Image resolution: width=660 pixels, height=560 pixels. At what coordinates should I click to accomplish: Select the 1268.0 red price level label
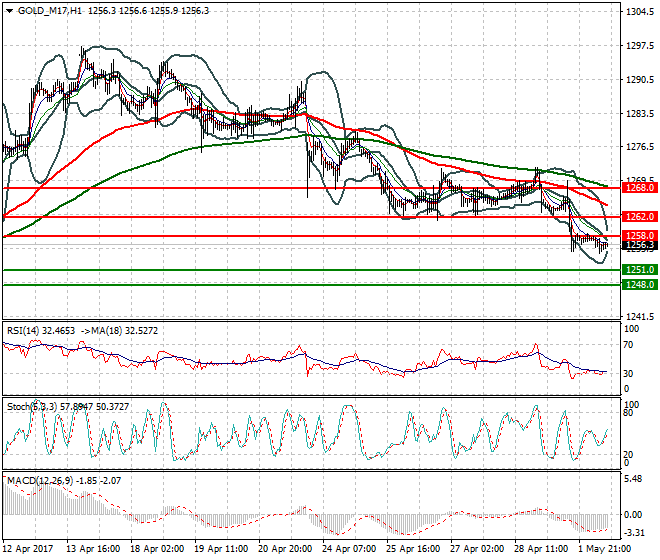point(640,188)
